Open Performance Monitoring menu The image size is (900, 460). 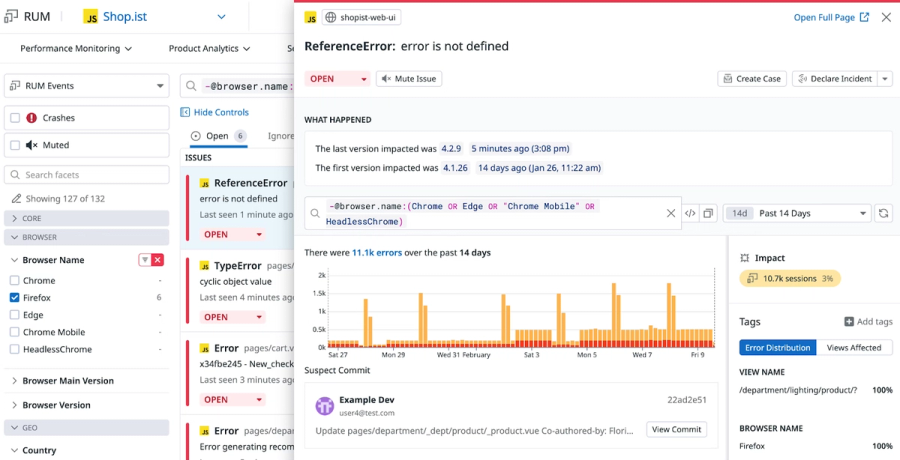[x=76, y=49]
